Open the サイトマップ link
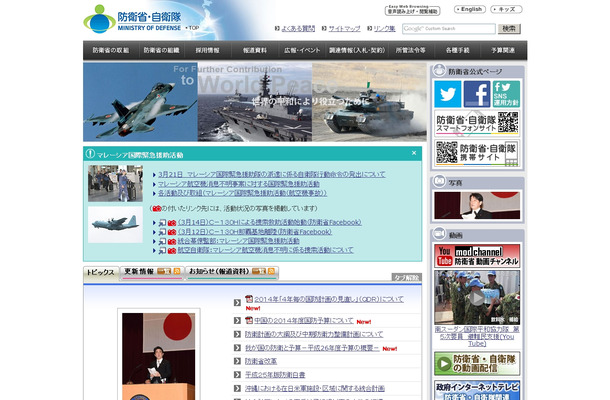This screenshot has height=400, width=610. click(344, 28)
